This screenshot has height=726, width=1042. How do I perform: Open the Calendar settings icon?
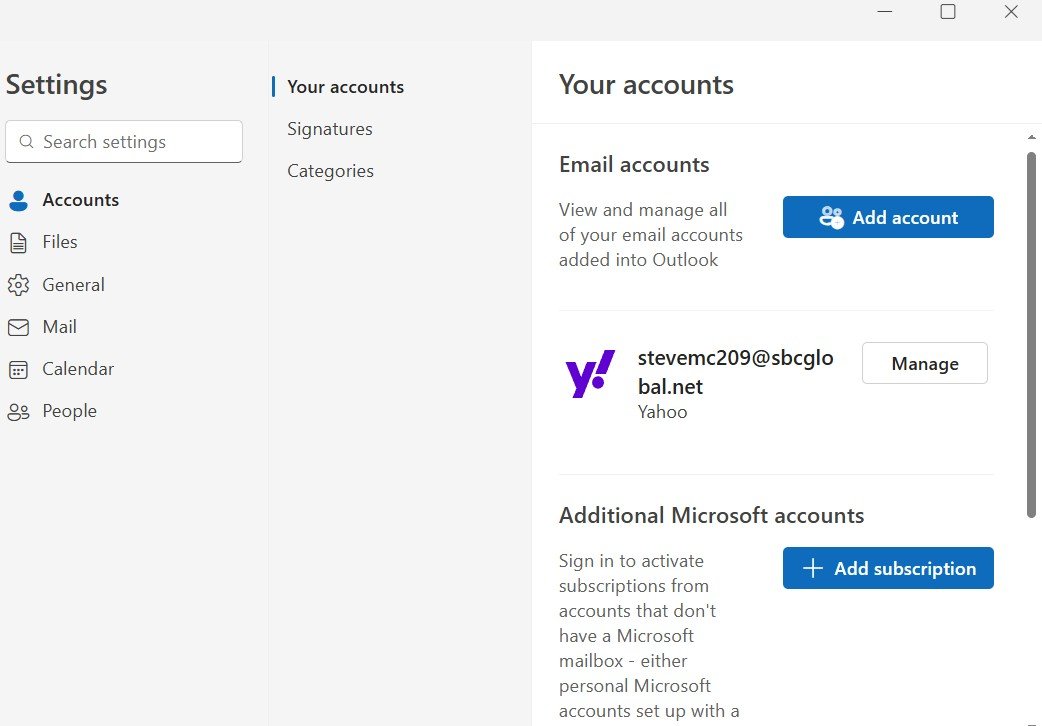click(18, 369)
